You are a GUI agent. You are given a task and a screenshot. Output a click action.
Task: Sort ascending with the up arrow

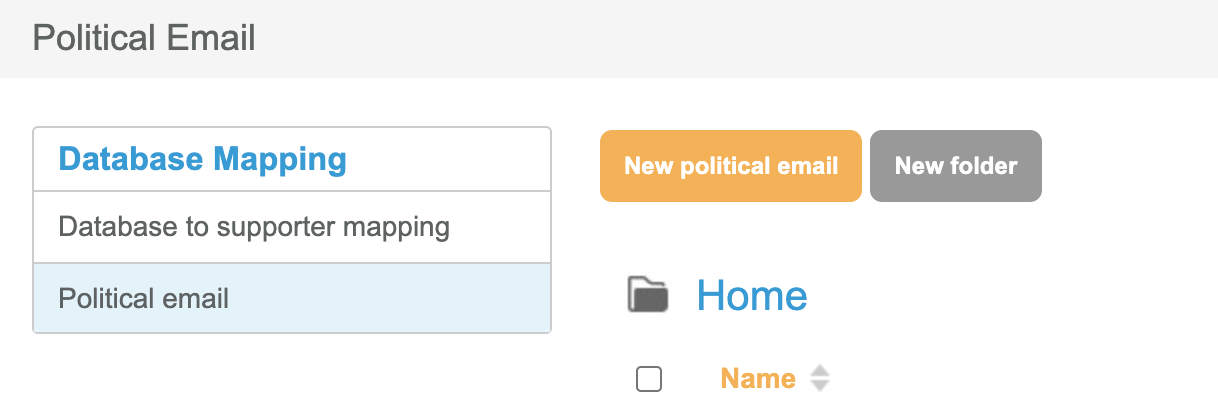pos(820,372)
